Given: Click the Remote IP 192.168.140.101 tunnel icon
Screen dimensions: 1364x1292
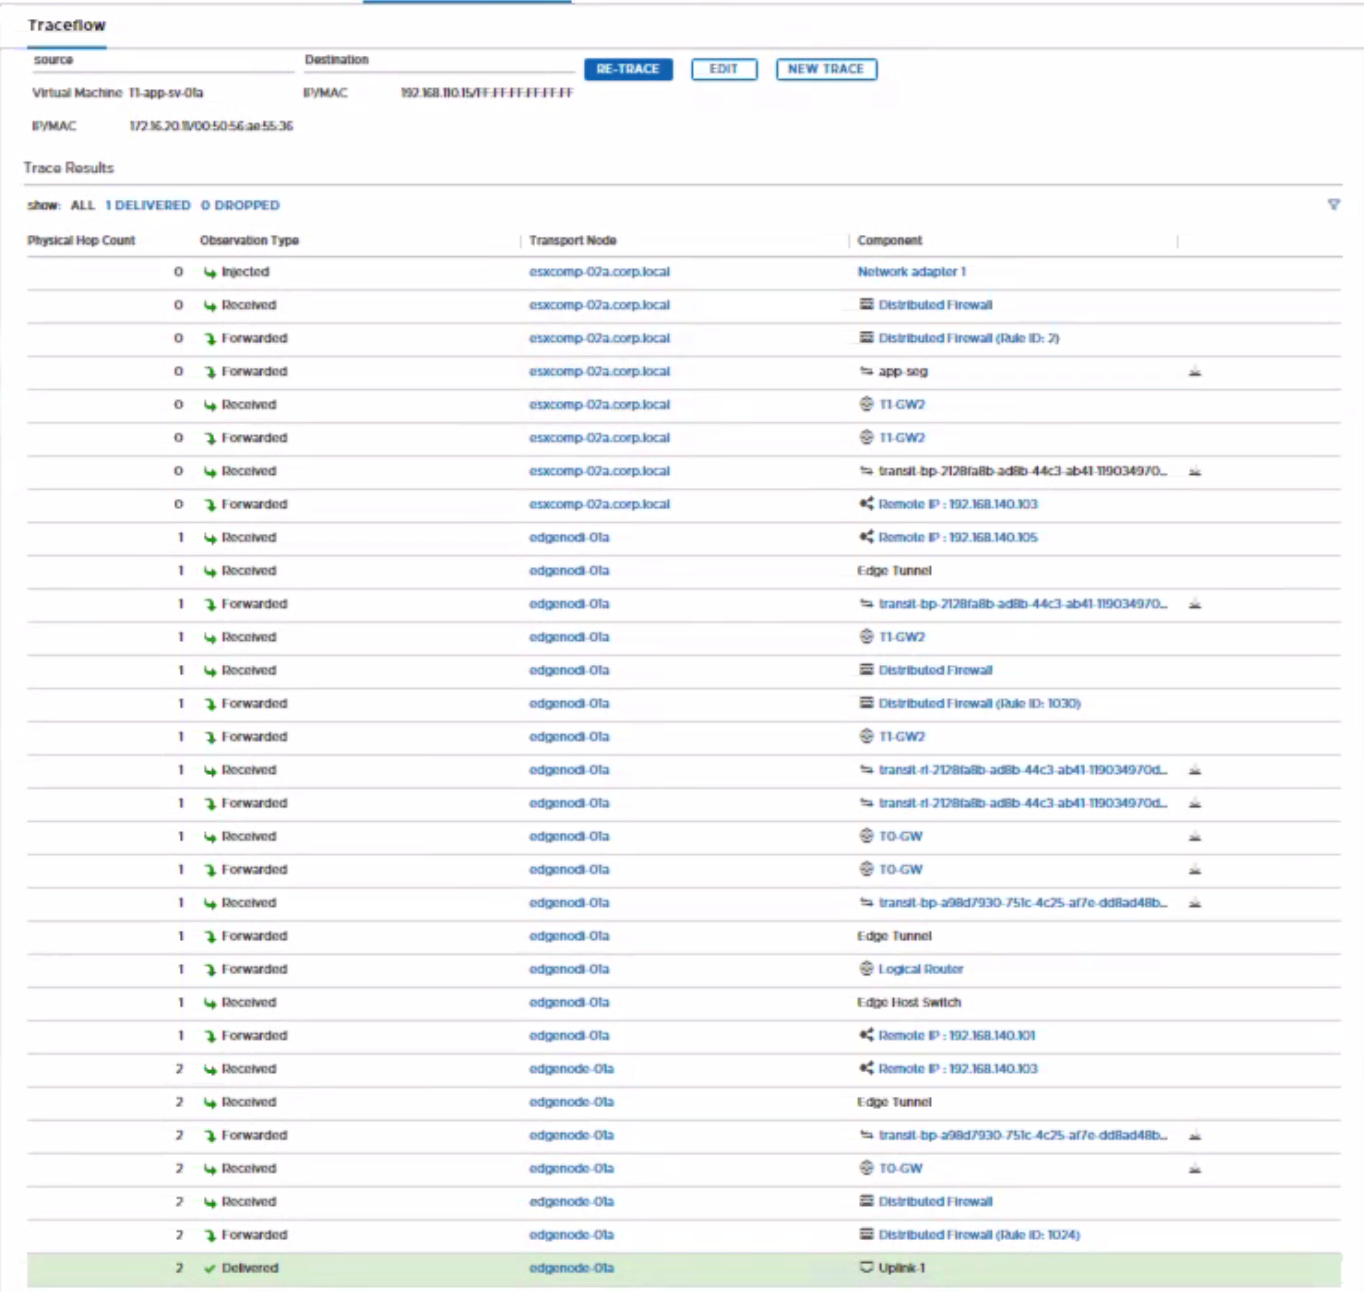Looking at the screenshot, I should 866,1036.
